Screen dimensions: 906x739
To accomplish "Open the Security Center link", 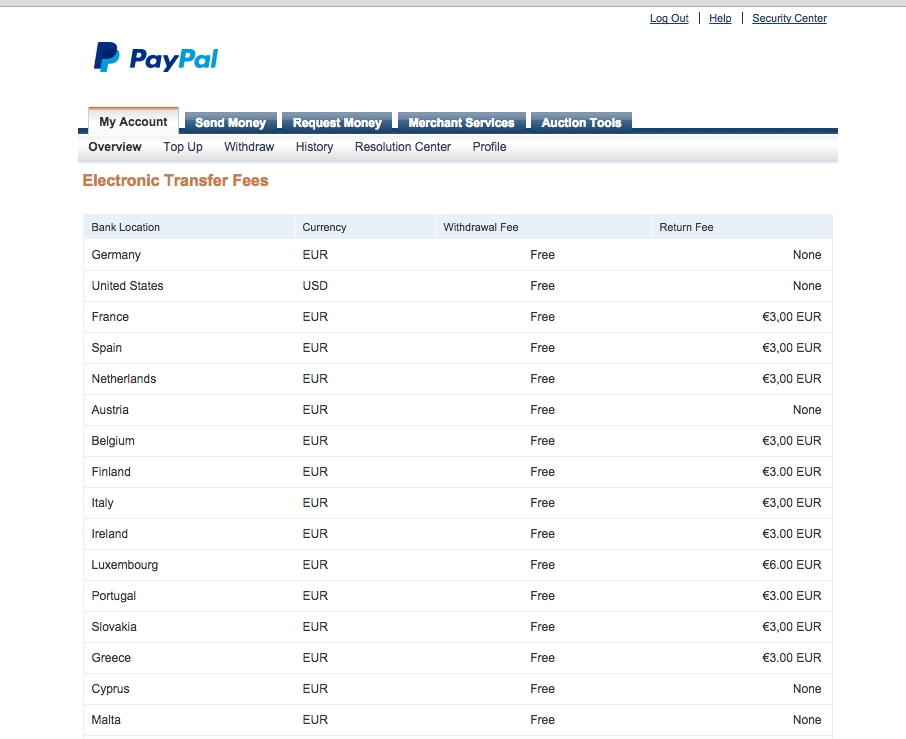I will [x=789, y=18].
